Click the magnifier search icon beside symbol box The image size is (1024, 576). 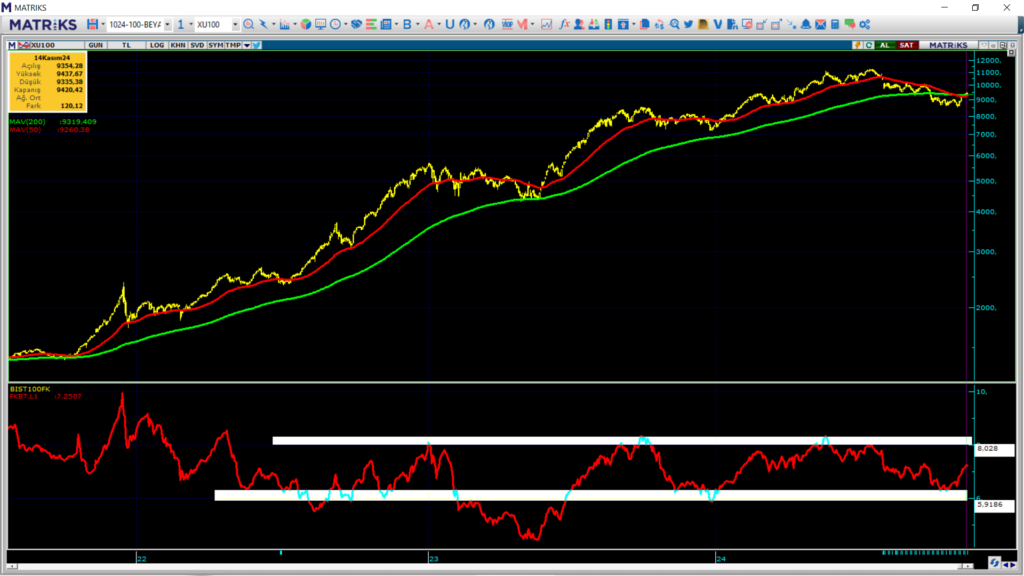click(x=249, y=24)
